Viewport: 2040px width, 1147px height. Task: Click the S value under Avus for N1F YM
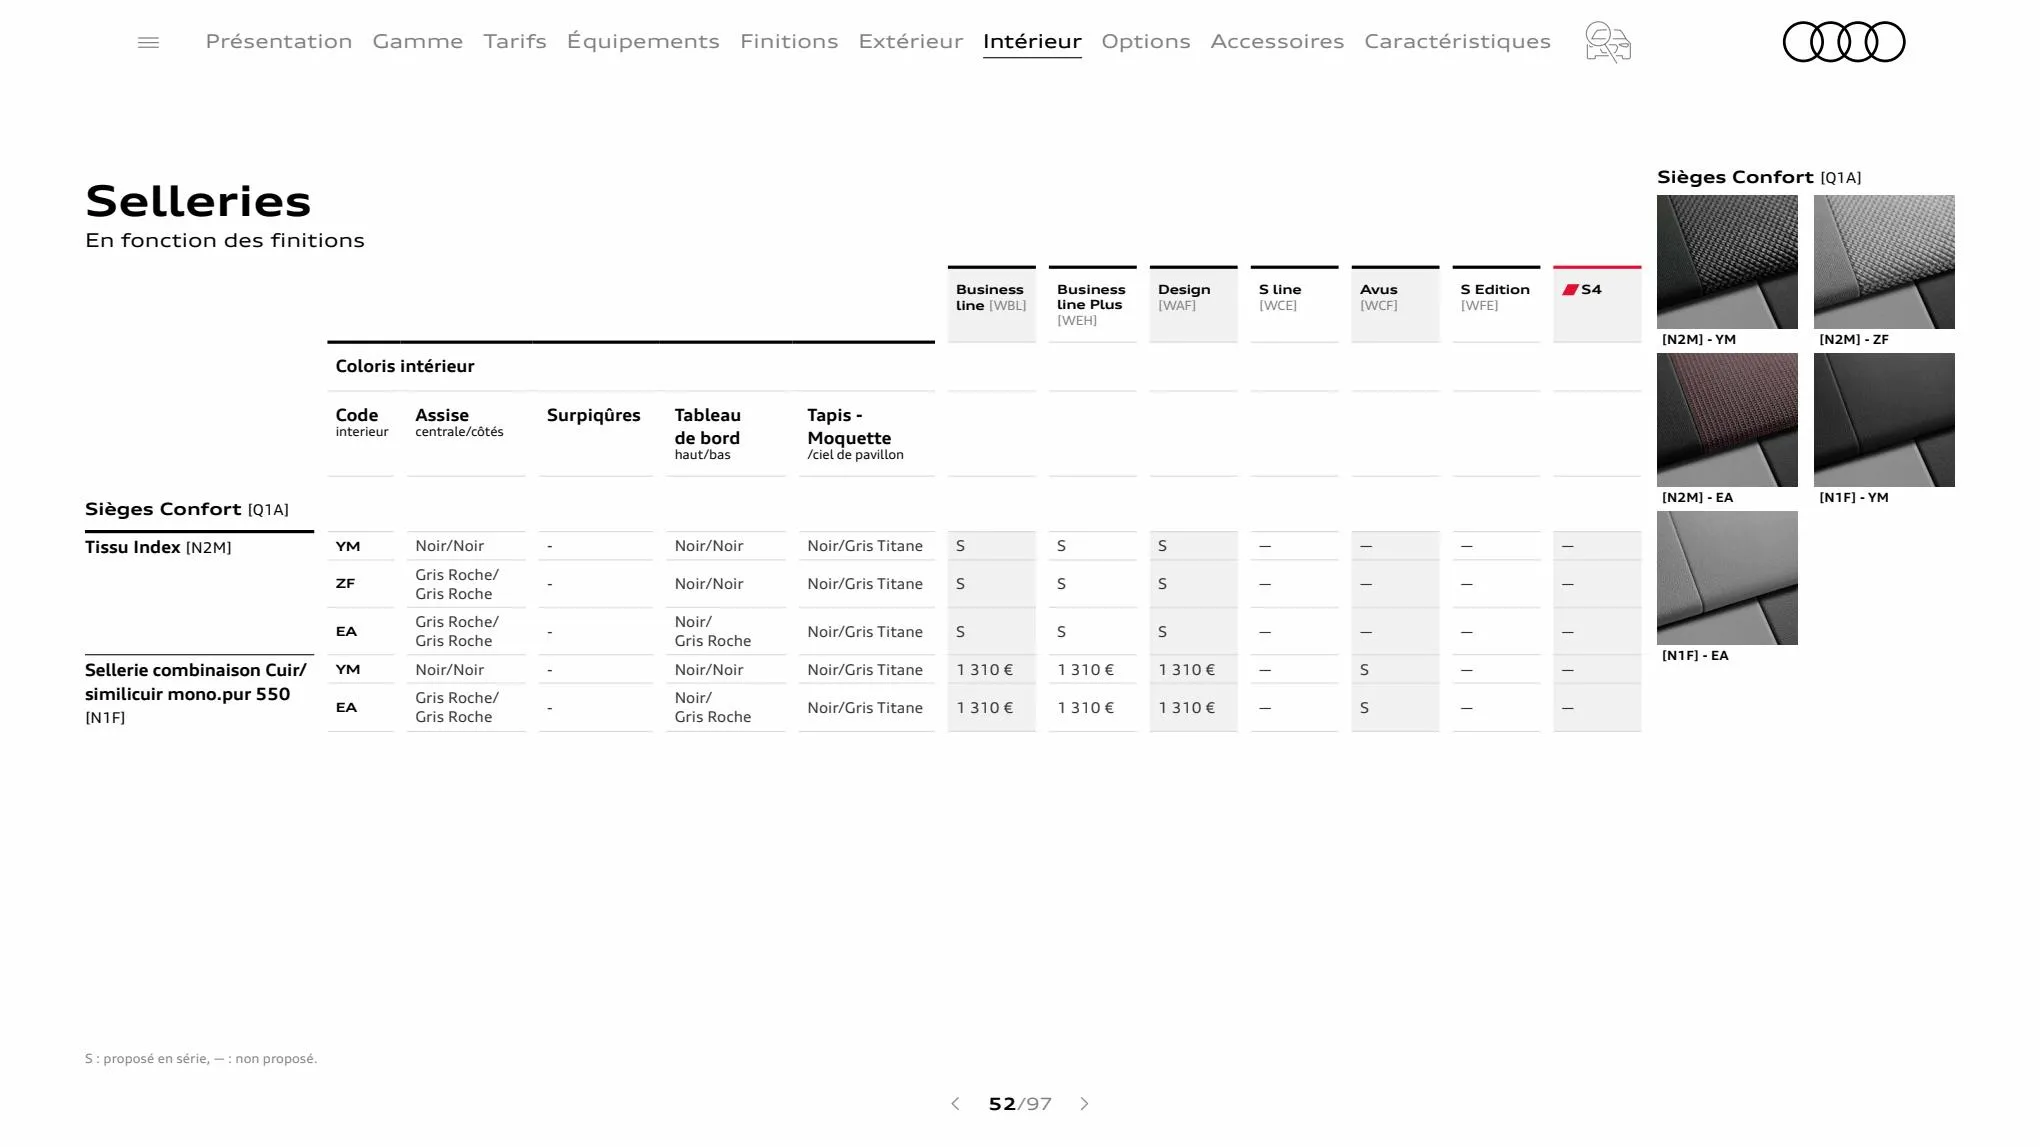click(x=1364, y=670)
